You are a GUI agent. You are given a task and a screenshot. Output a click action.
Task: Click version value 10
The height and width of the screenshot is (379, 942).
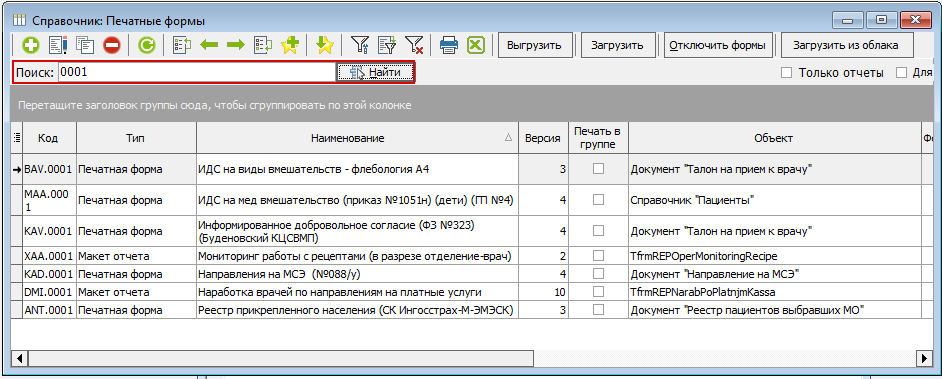(543, 292)
